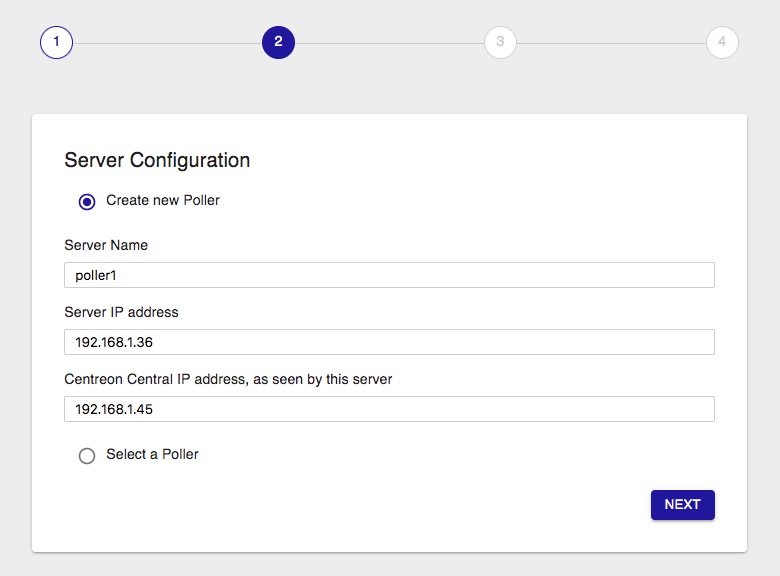Choose the Select a Poller radio button

point(87,455)
